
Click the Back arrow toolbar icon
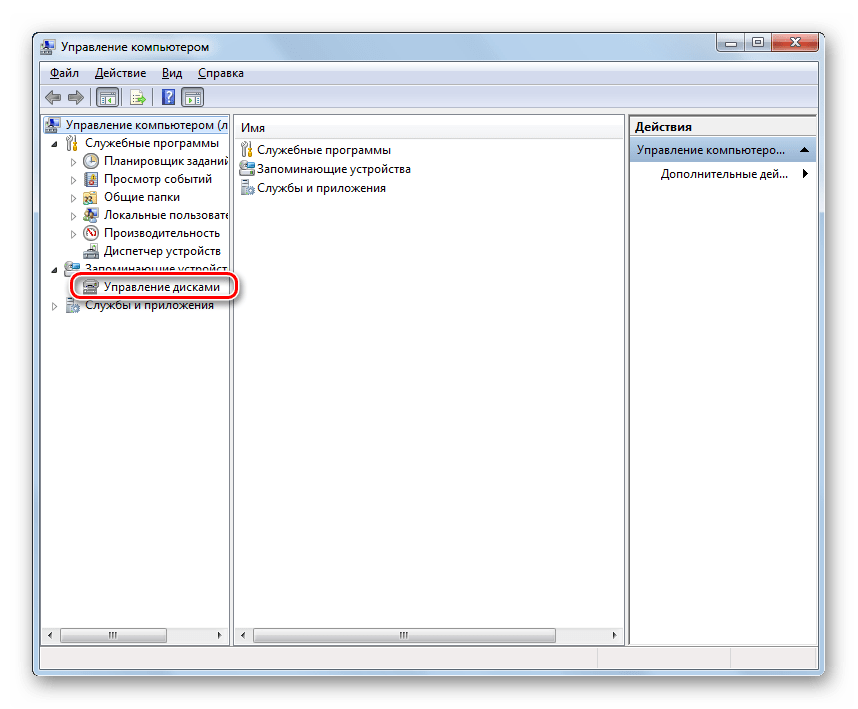coord(53,98)
